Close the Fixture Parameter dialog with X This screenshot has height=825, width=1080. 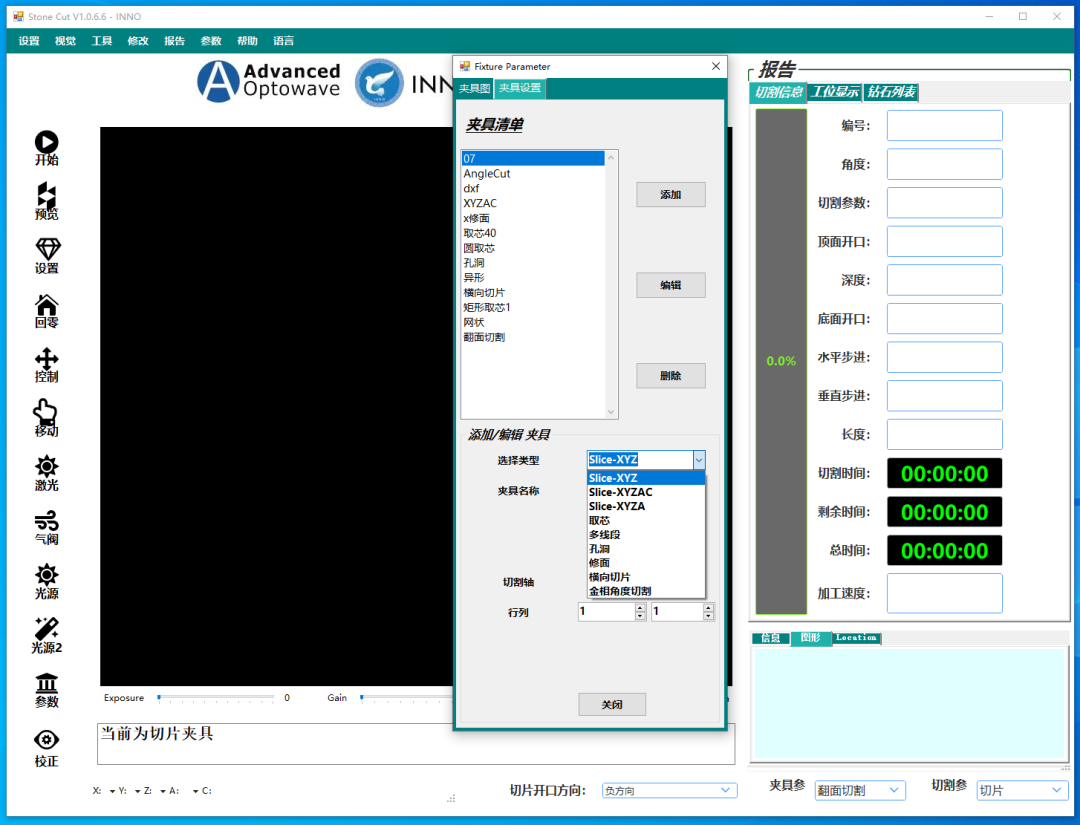click(716, 66)
